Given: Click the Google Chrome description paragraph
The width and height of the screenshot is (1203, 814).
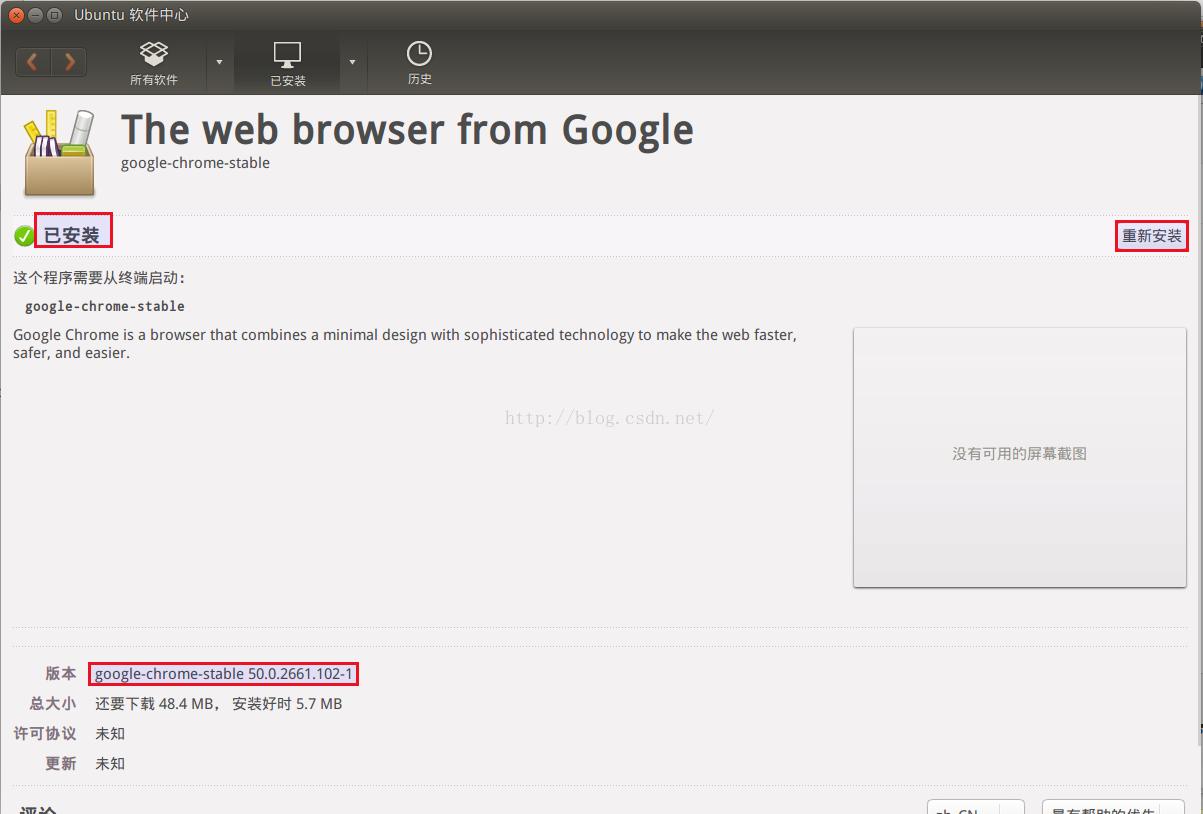Looking at the screenshot, I should 405,344.
